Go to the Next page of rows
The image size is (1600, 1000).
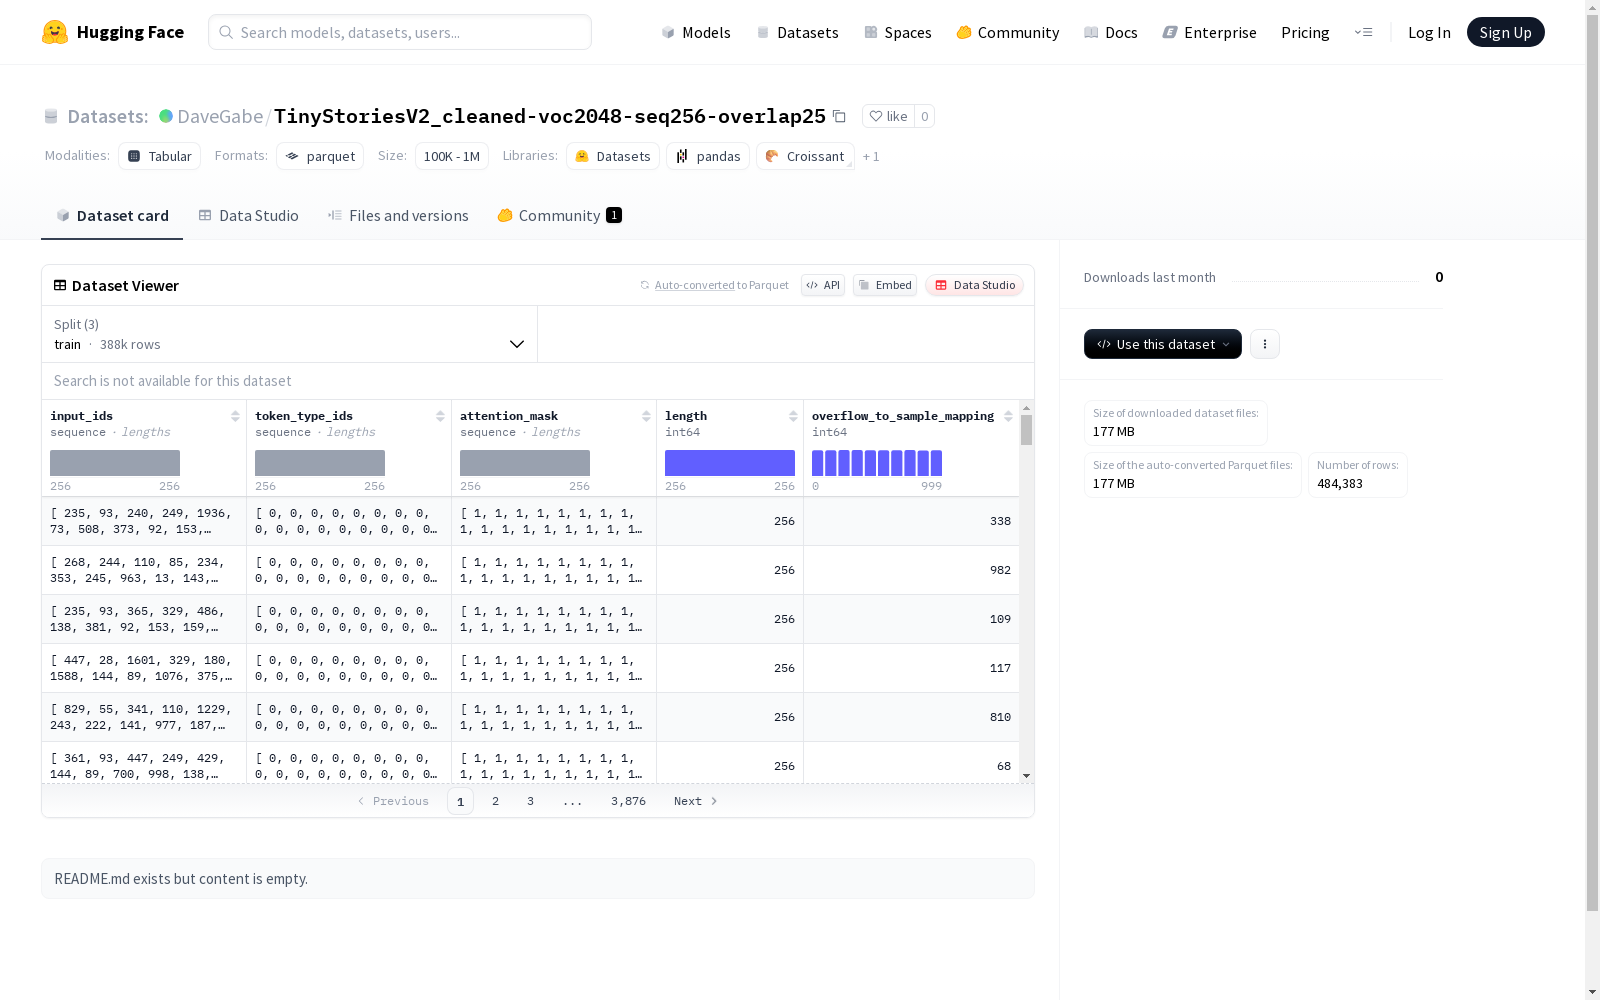tap(696, 801)
